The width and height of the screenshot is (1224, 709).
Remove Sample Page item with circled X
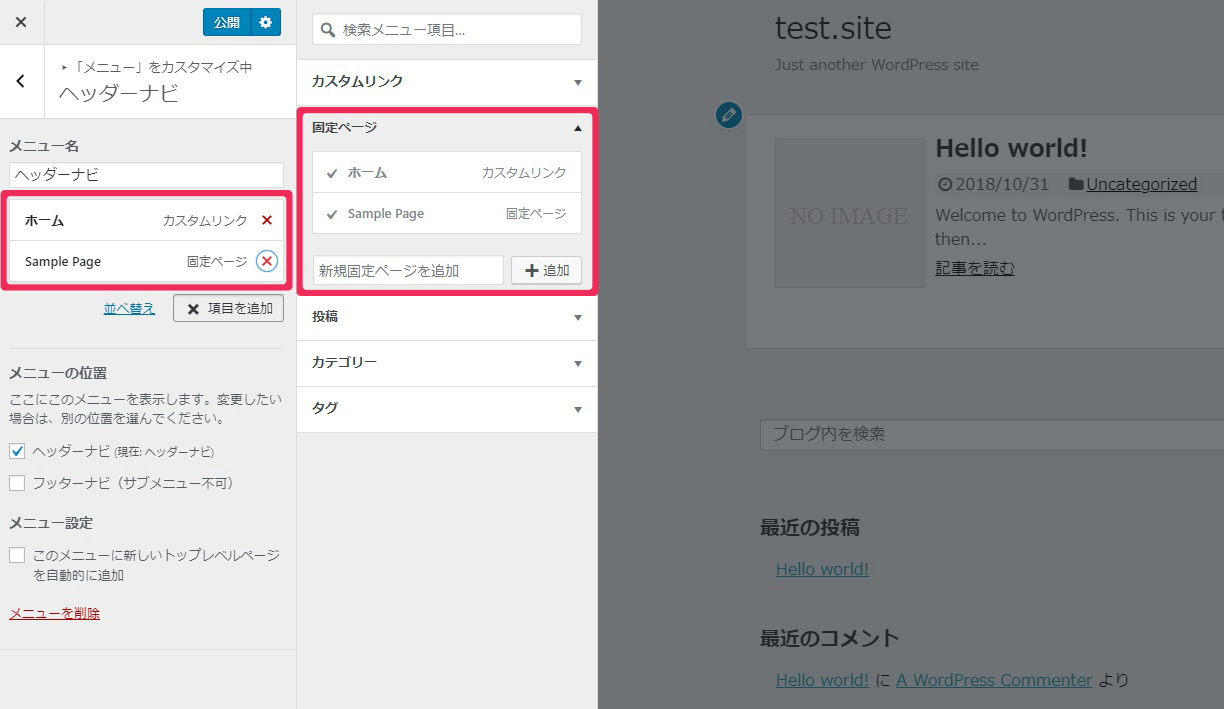point(266,261)
